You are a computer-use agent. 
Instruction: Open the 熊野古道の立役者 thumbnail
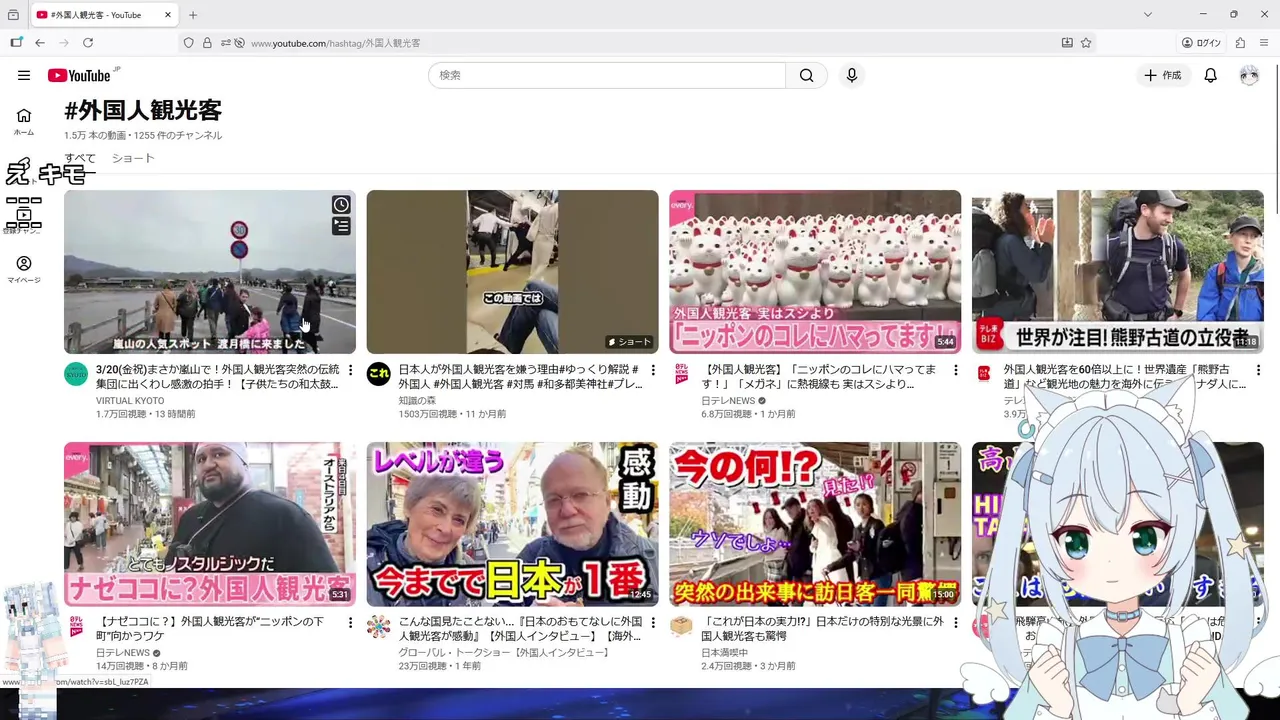coord(1117,272)
